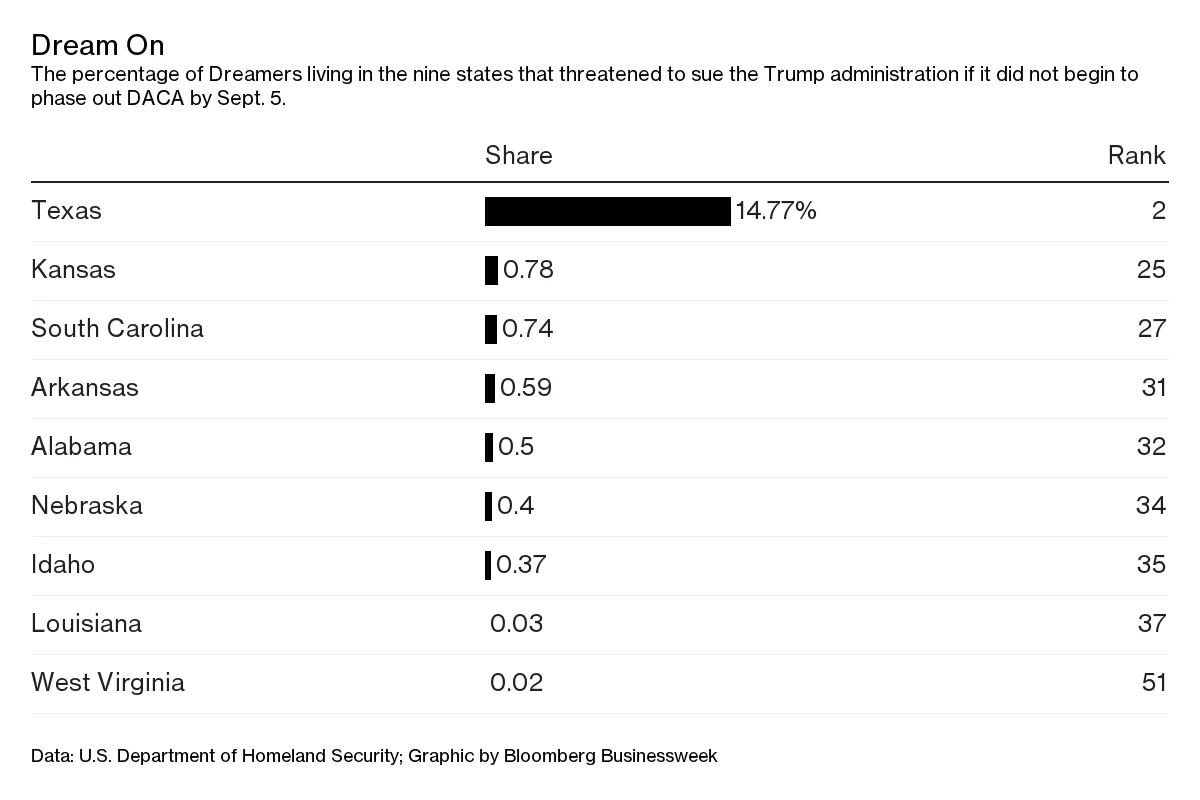Viewport: 1200px width, 800px height.
Task: Click the Louisiana state name
Action: [87, 624]
